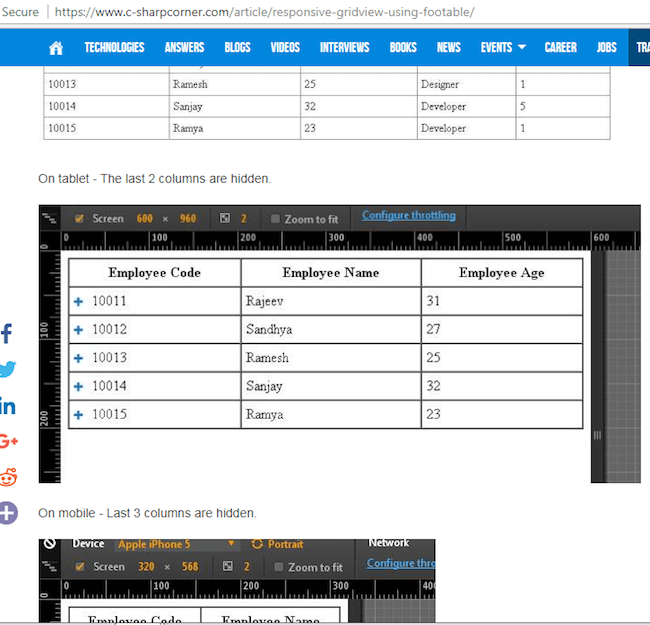Viewport: 650px width, 625px height.
Task: Click the address bar URL
Action: tap(264, 12)
